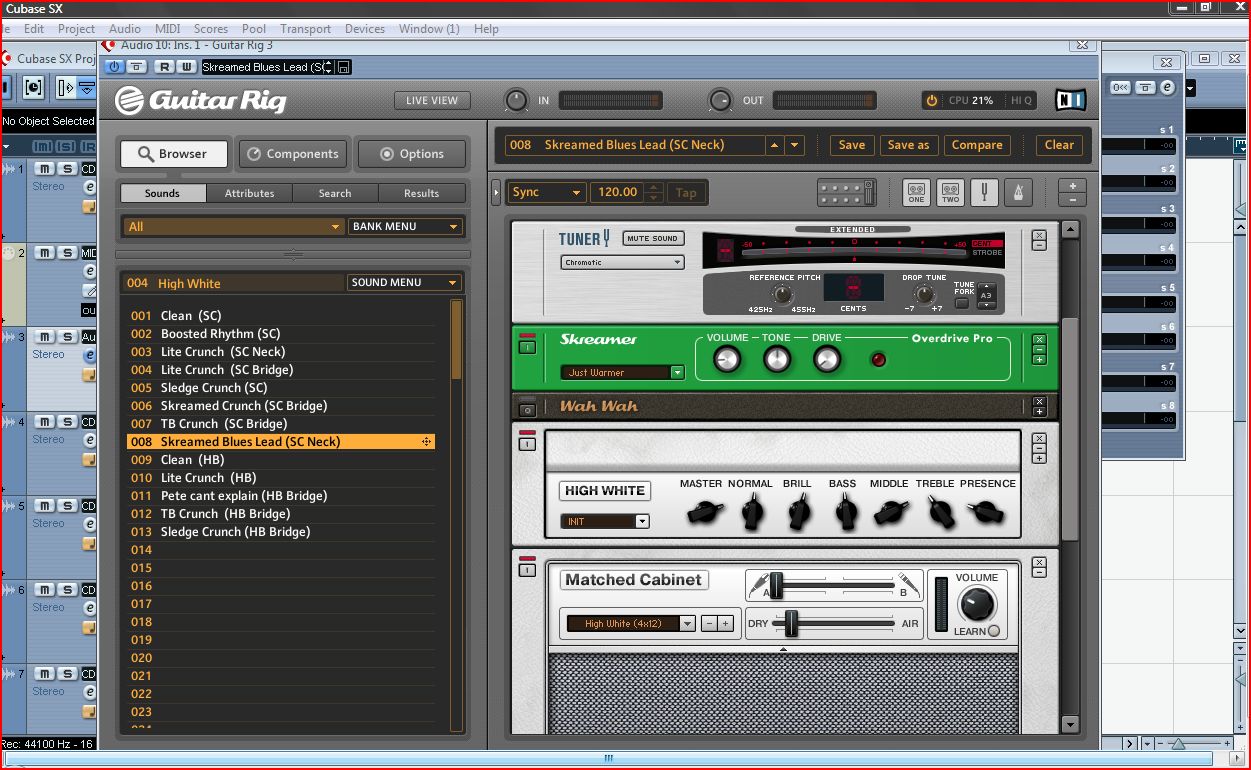This screenshot has height=770, width=1251.
Task: Open High White (4x12) cabinet dropdown
Action: tap(630, 623)
